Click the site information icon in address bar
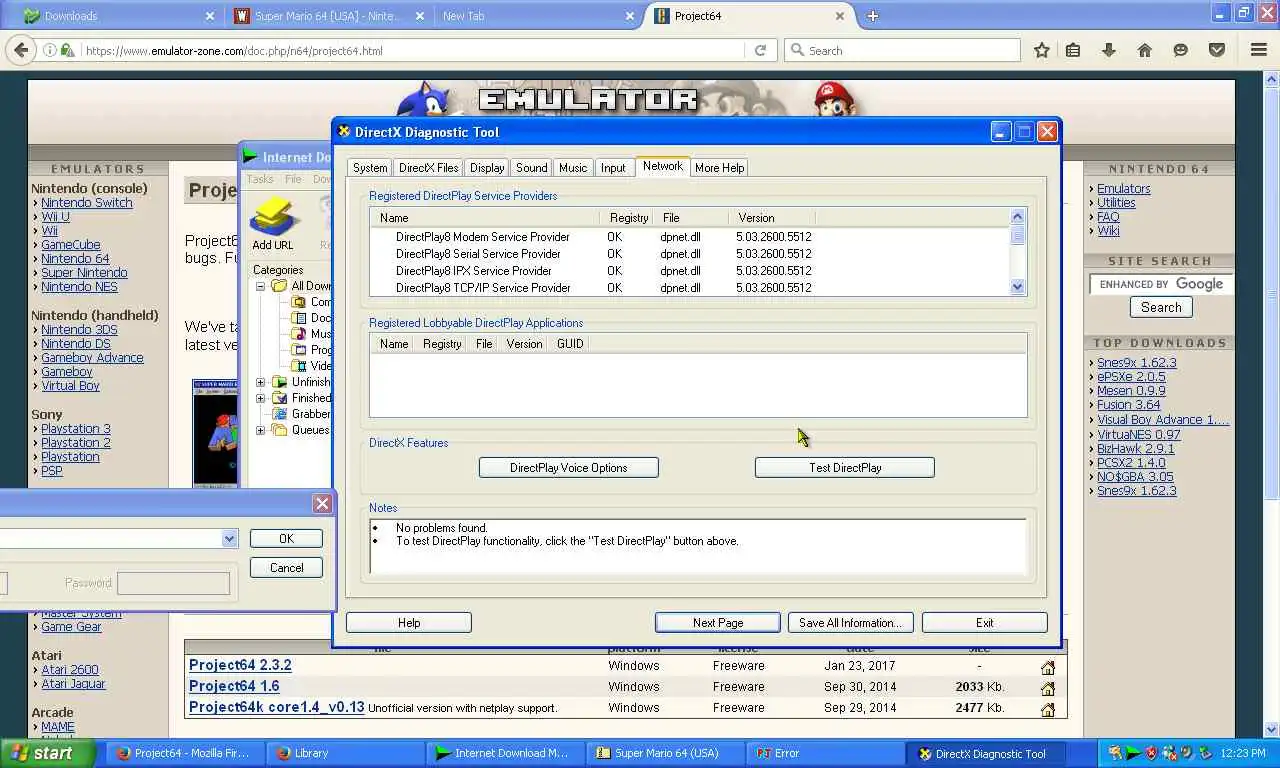The image size is (1280, 768). (48, 50)
